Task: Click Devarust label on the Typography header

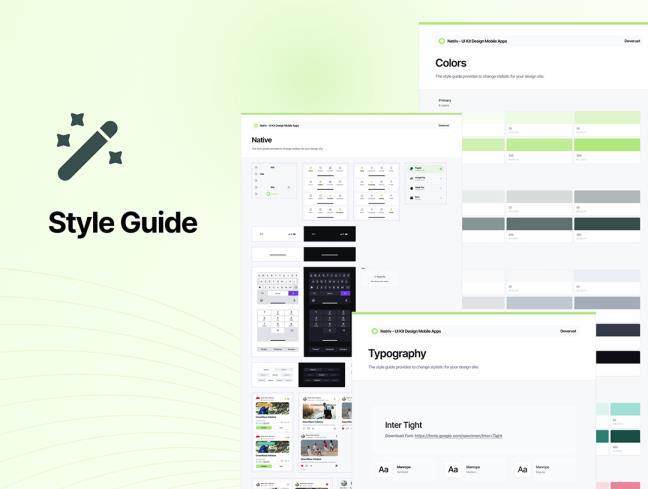Action: point(568,331)
